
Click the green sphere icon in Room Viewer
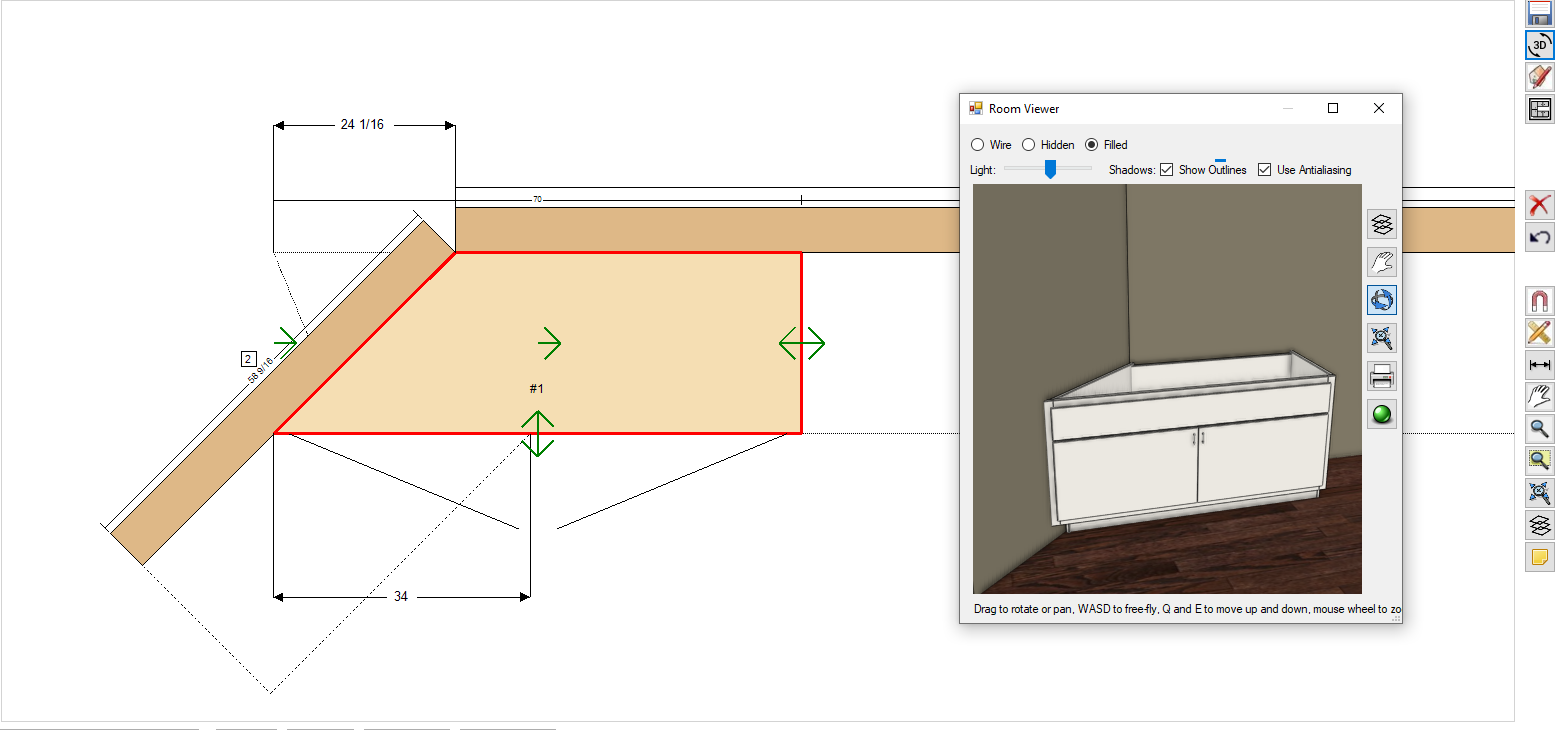(x=1382, y=414)
